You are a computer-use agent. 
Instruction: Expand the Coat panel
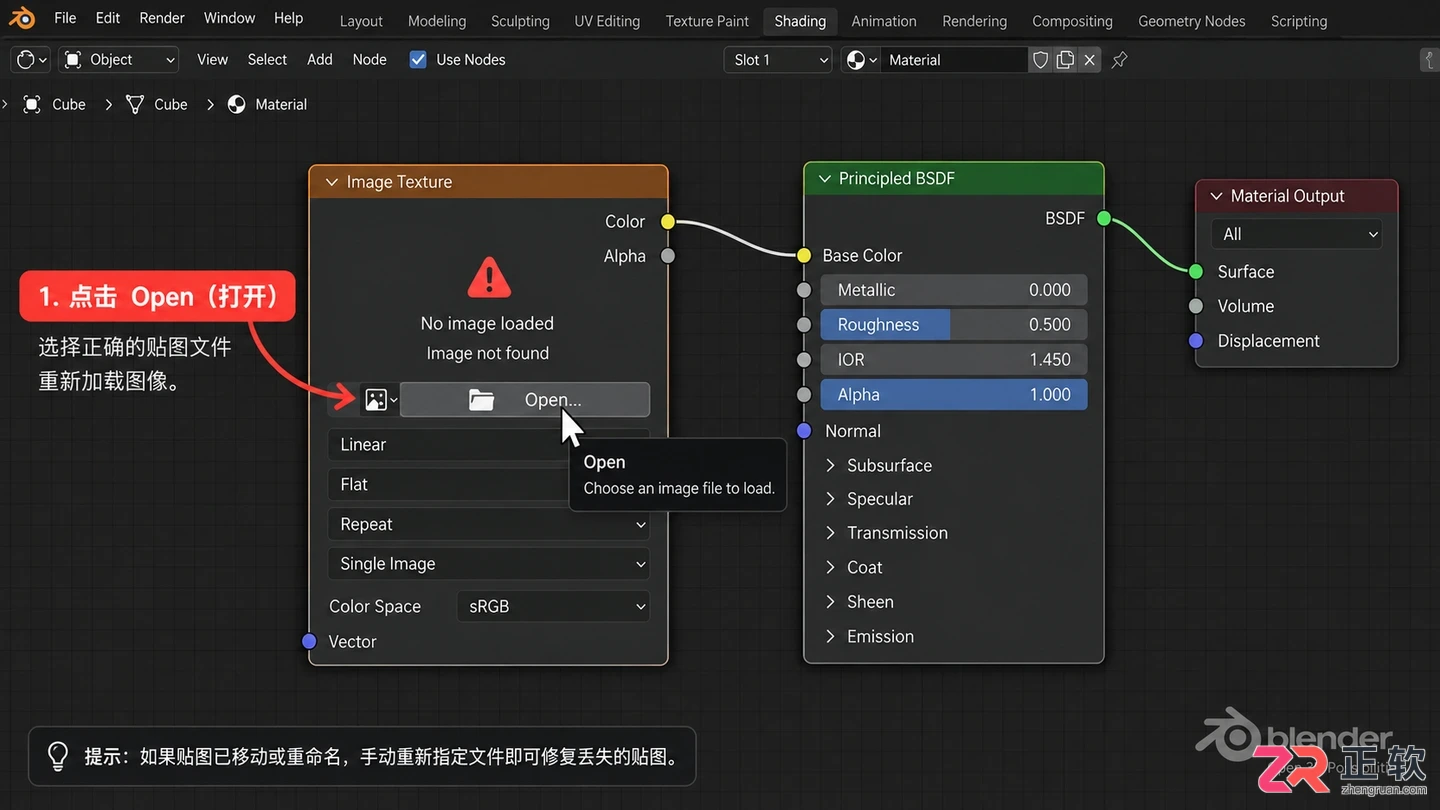830,567
